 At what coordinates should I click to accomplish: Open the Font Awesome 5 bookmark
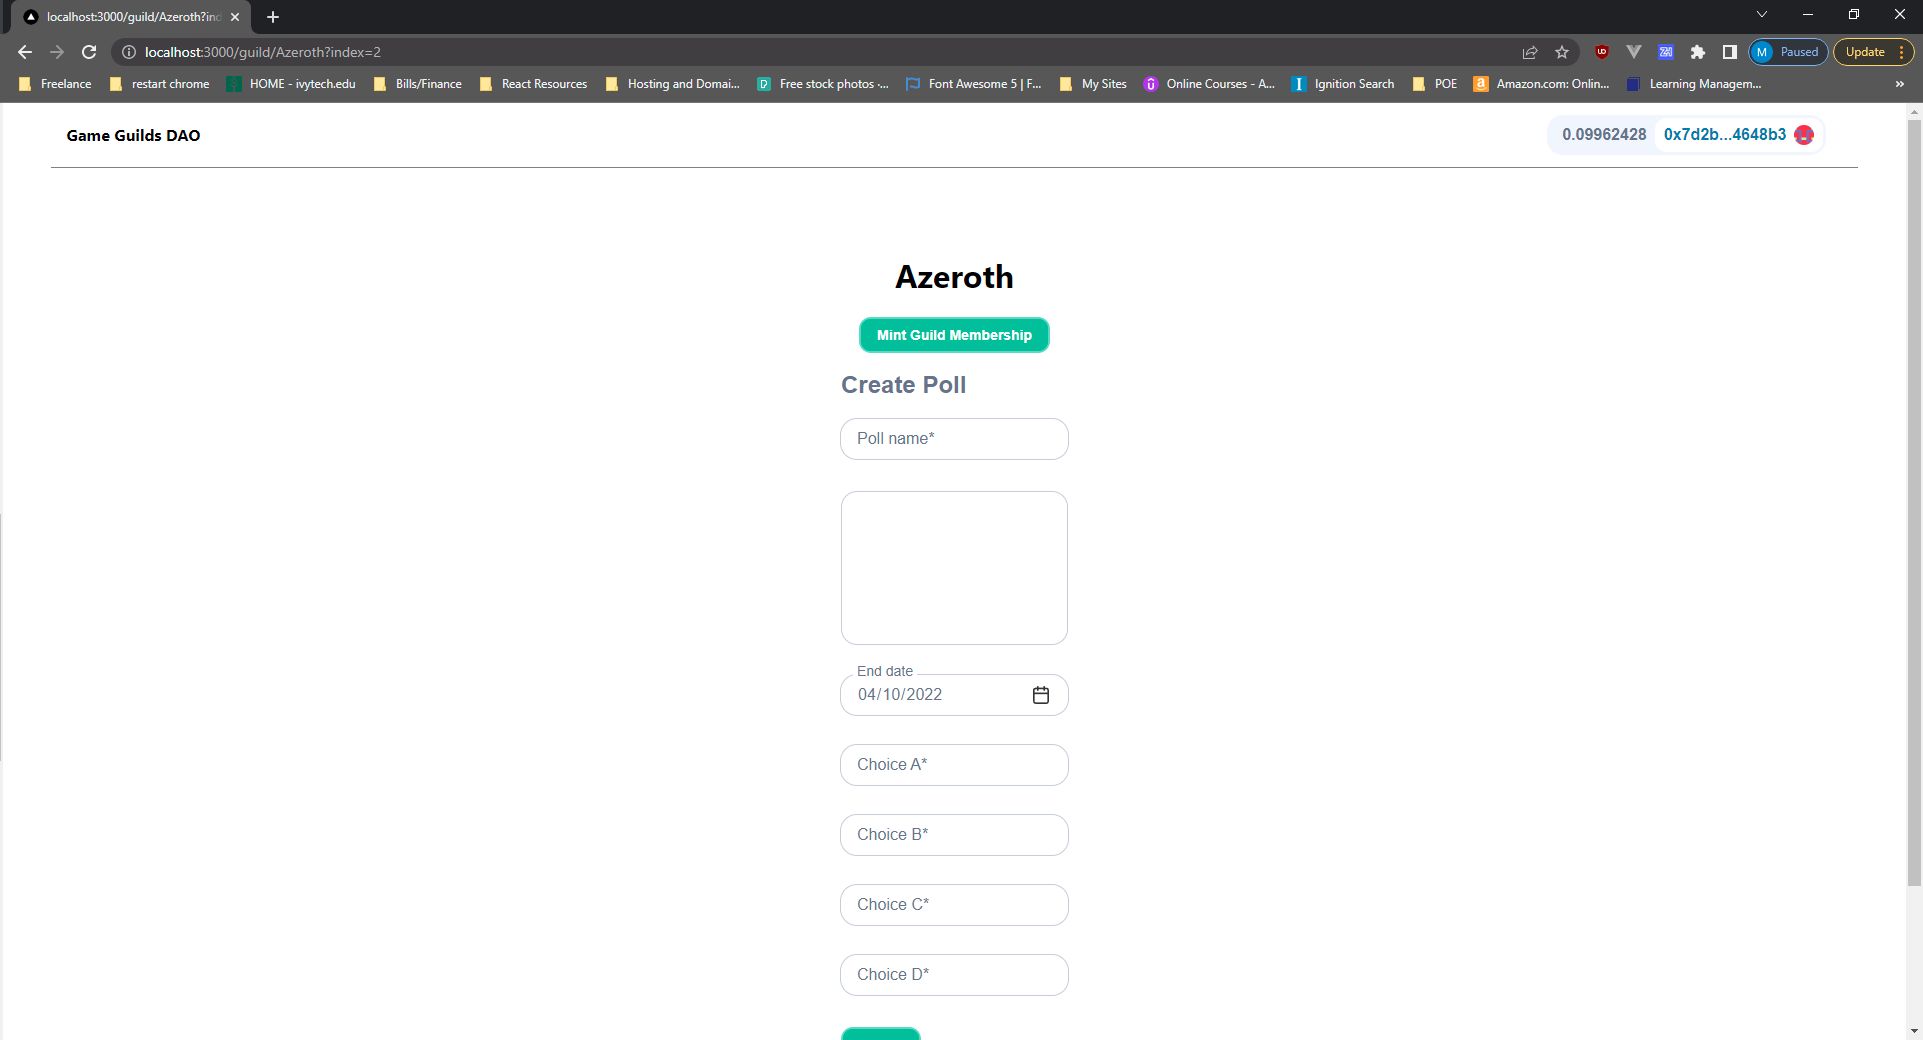(973, 84)
